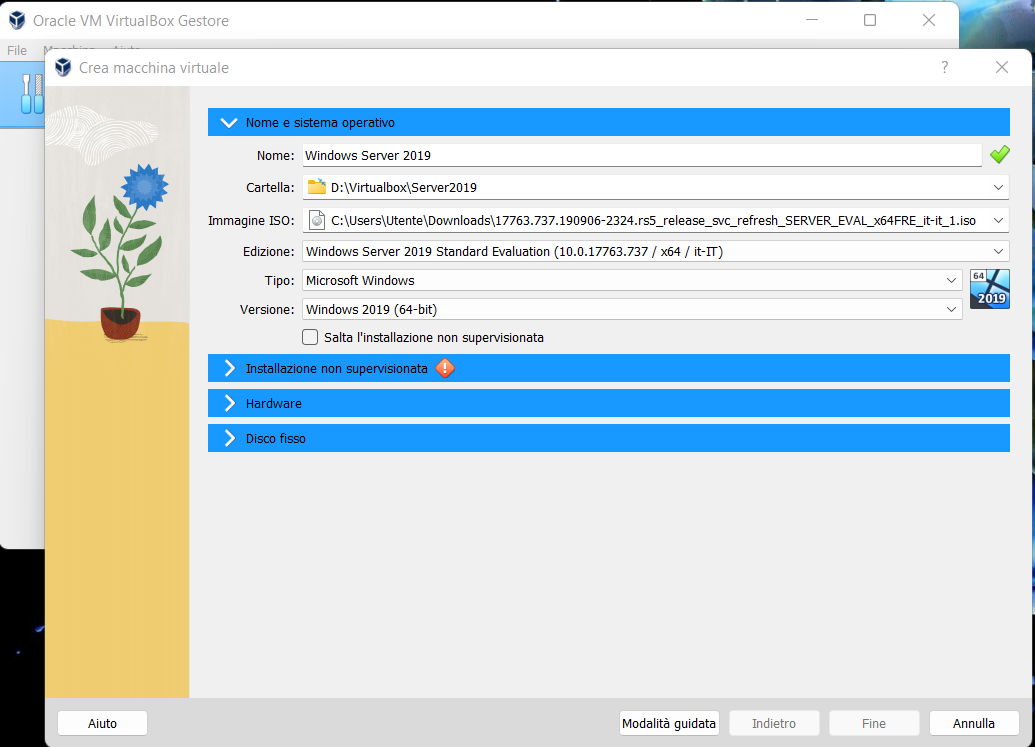Screen dimensions: 1035x747
Task: Click the Indietro button
Action: 774,723
